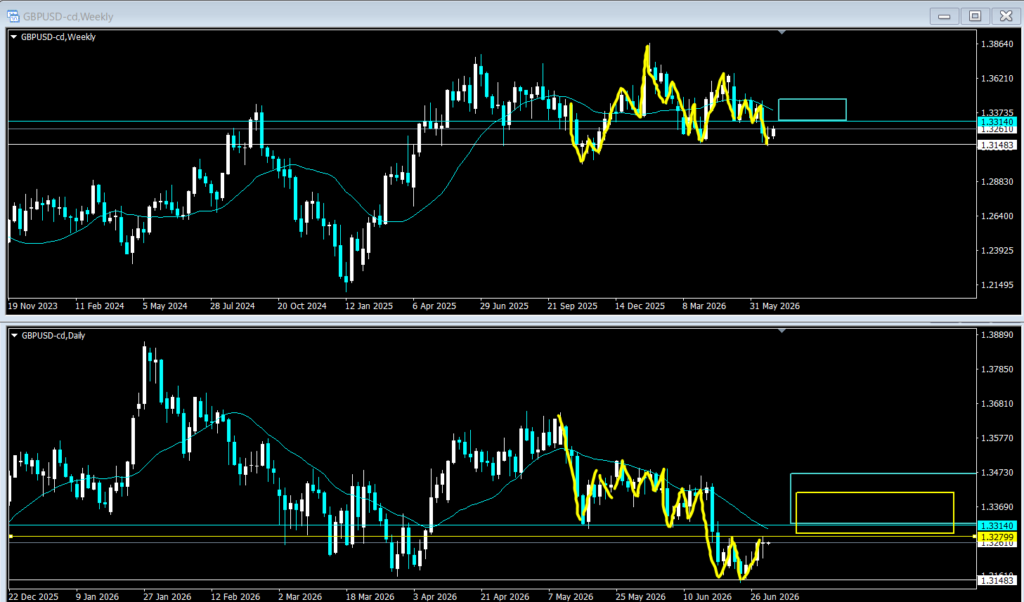Click the 1.21495 scale value on weekly chart

coord(997,285)
